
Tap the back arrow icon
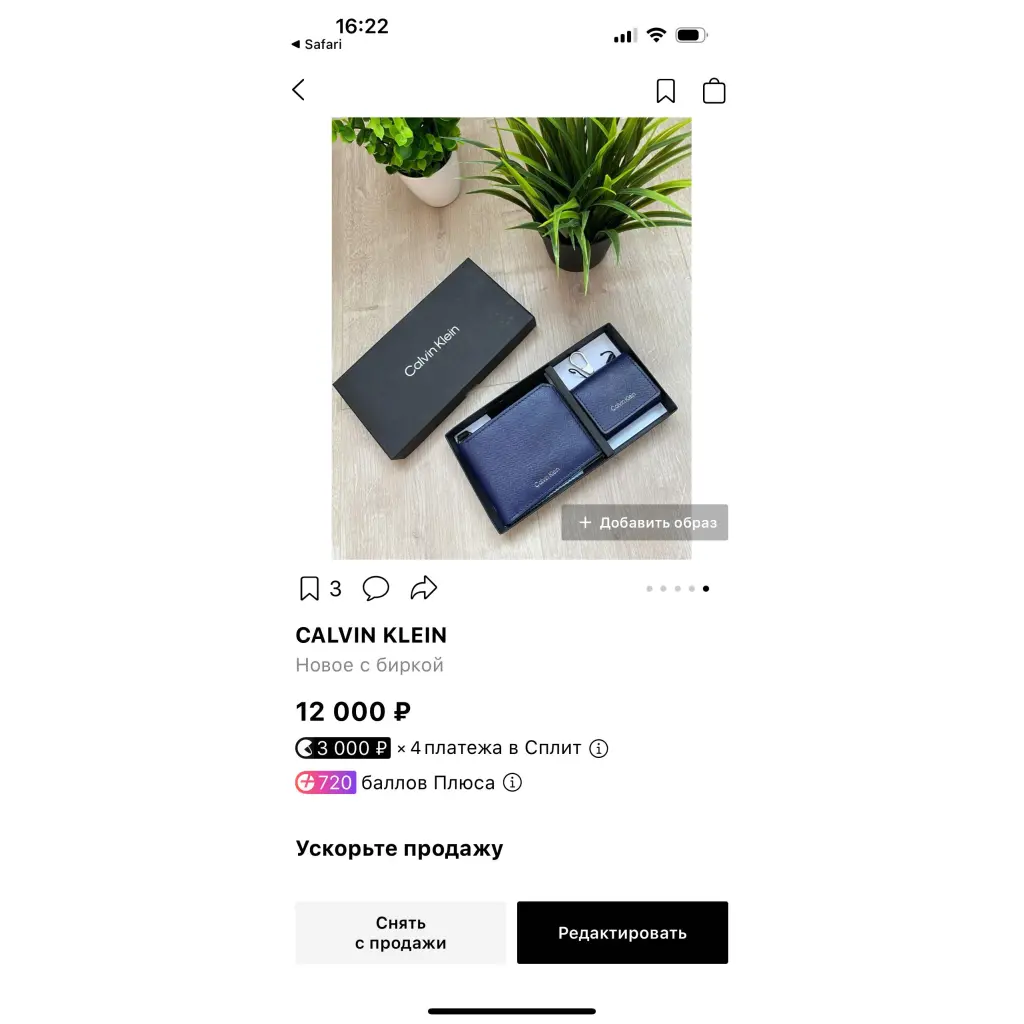point(298,90)
